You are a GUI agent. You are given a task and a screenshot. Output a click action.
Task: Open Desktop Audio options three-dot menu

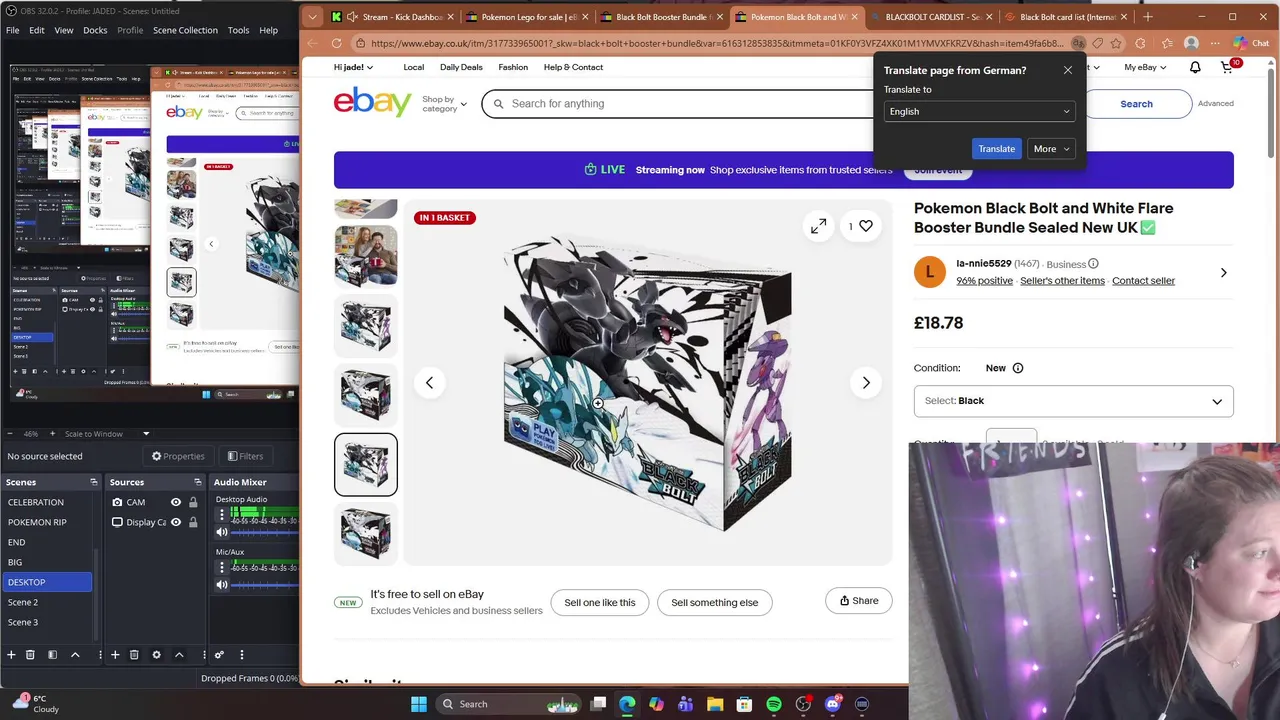(x=222, y=514)
